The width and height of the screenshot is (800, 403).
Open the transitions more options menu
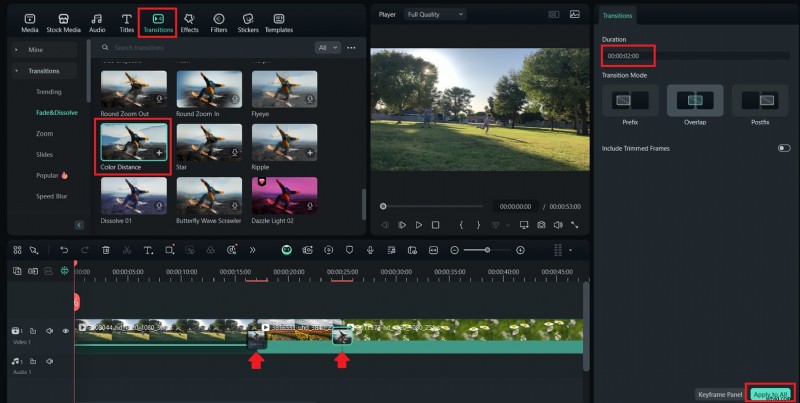tap(351, 47)
